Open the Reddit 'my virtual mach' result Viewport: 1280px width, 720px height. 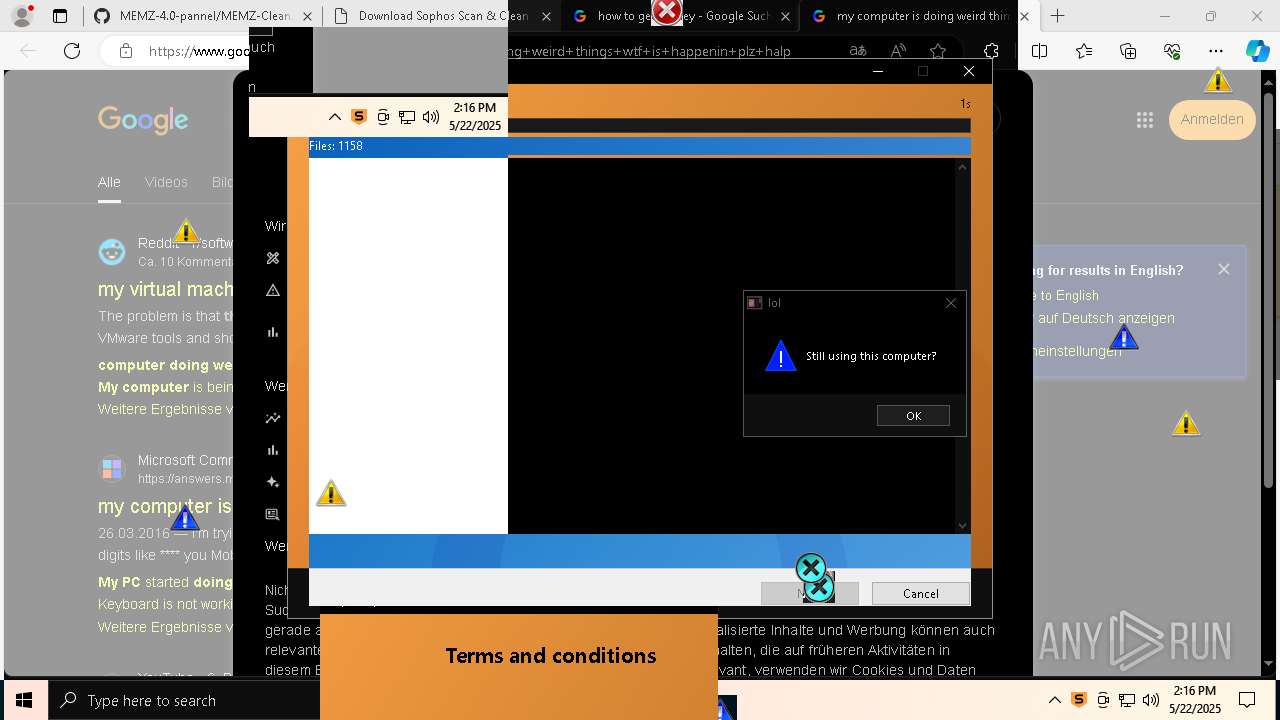166,289
